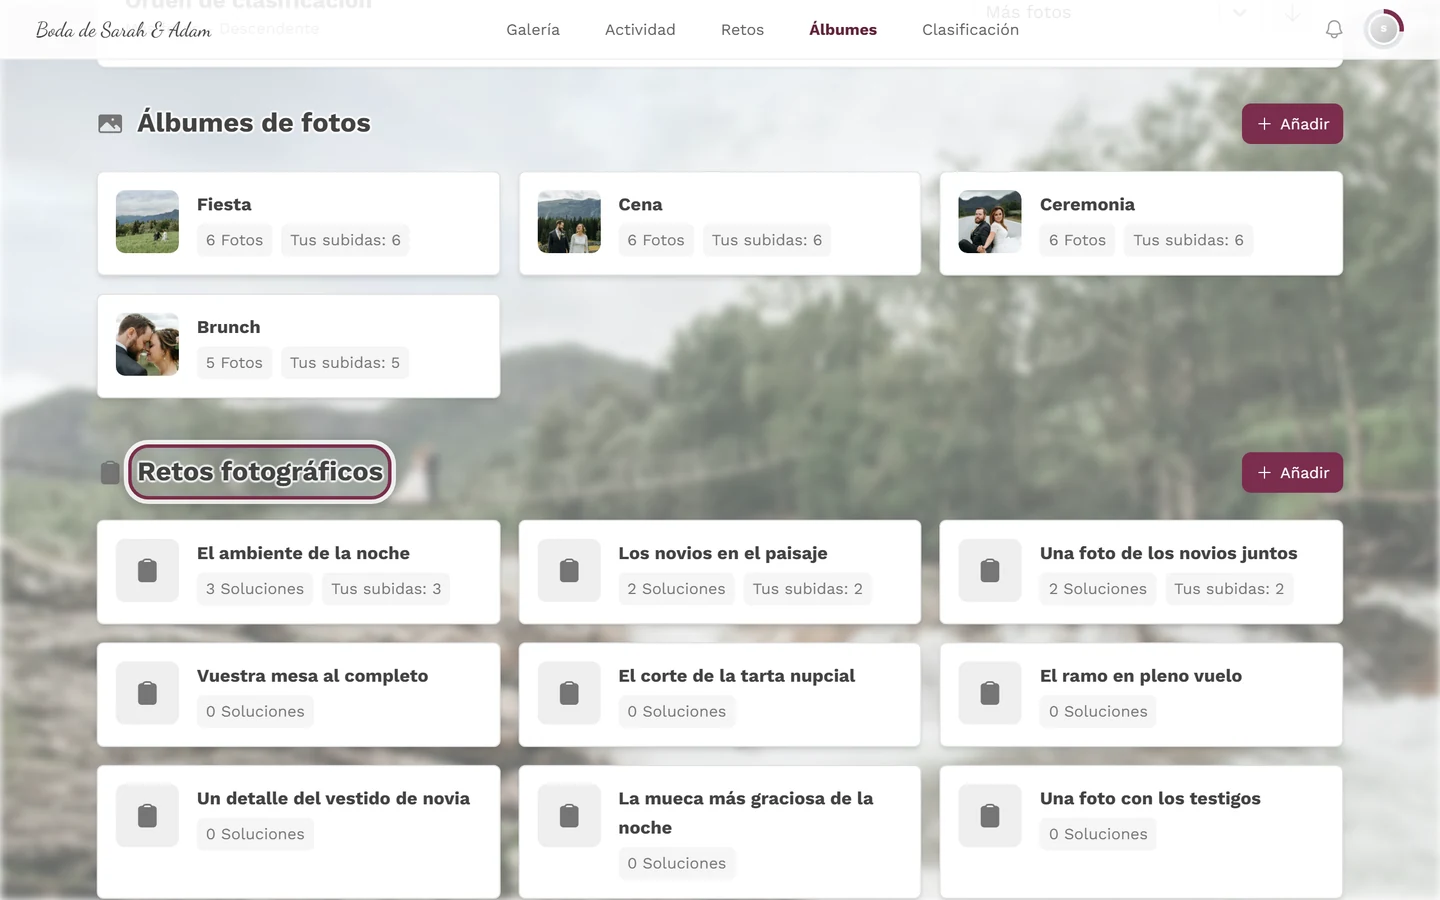The height and width of the screenshot is (900, 1440).
Task: Click the Ceremonia album title
Action: pyautogui.click(x=1087, y=204)
